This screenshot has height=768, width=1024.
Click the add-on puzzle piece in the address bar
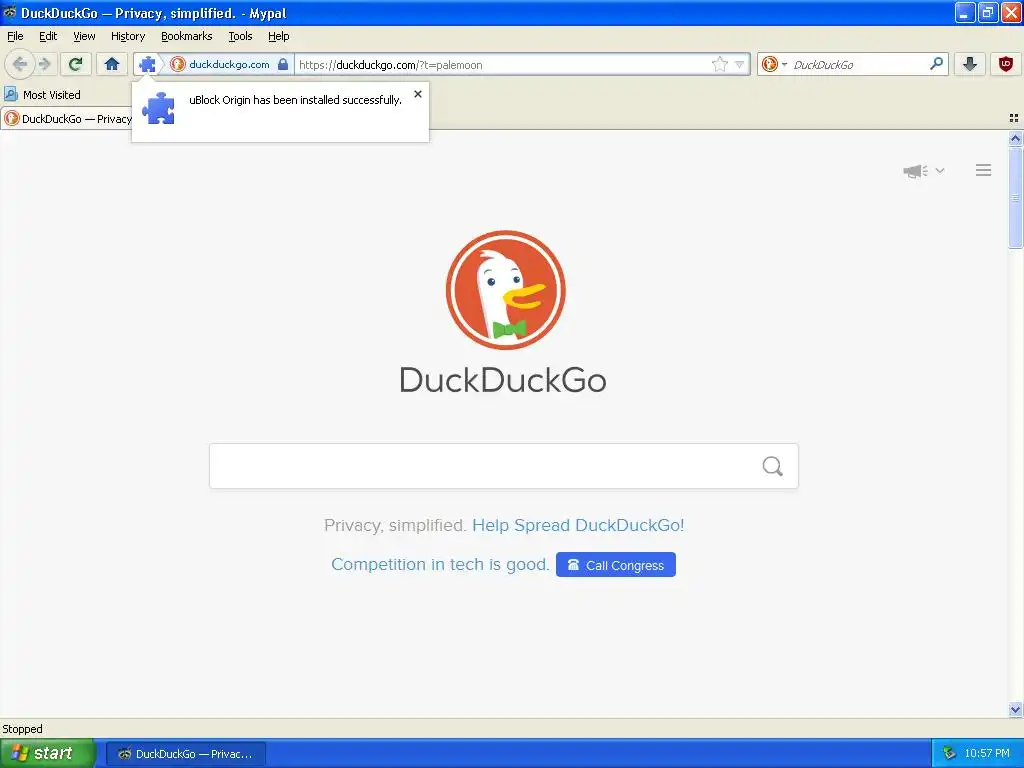click(x=148, y=64)
